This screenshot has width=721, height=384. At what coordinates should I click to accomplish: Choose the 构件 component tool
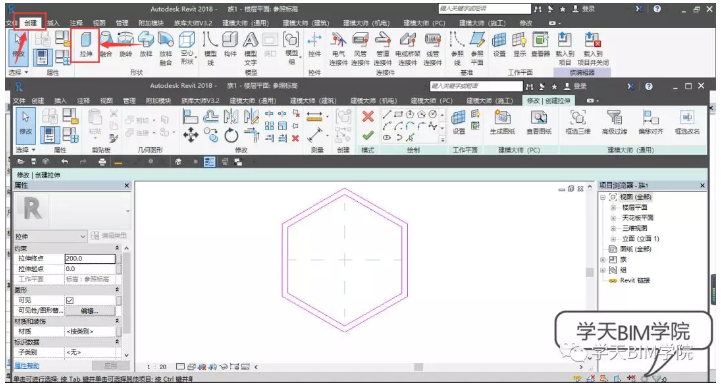coord(230,45)
